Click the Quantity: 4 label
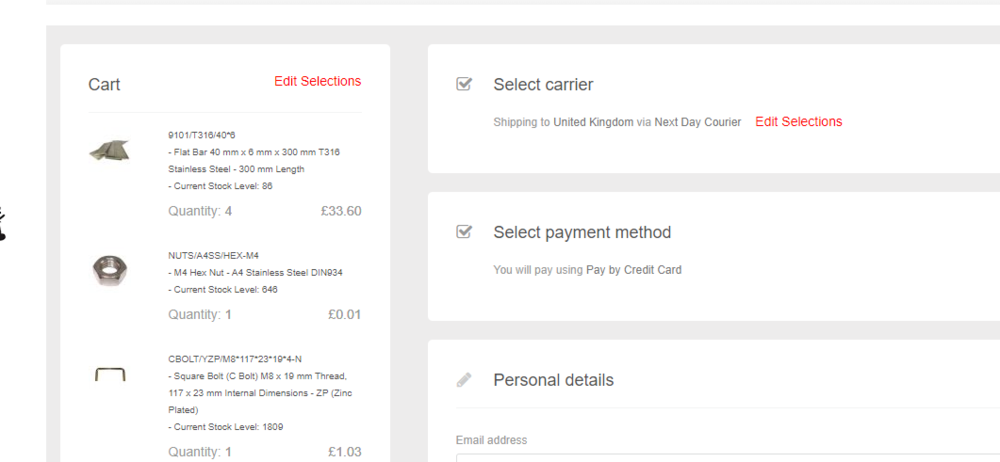Viewport: 1000px width, 462px height. pyautogui.click(x=200, y=211)
